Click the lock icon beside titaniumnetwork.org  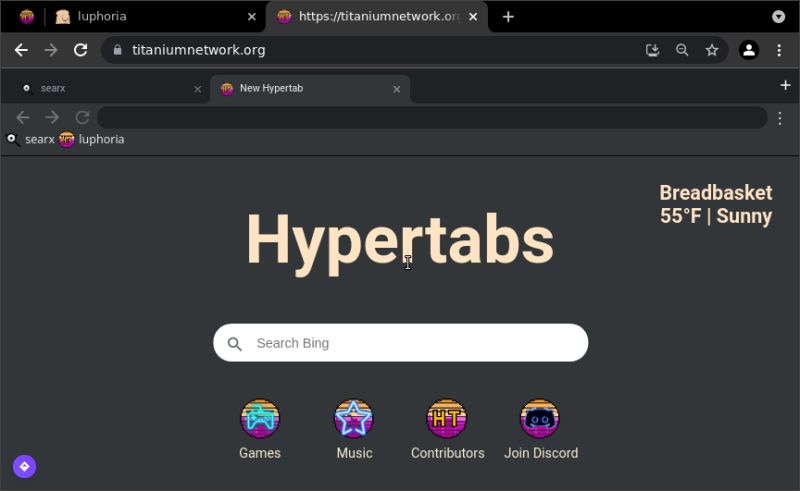pyautogui.click(x=117, y=50)
